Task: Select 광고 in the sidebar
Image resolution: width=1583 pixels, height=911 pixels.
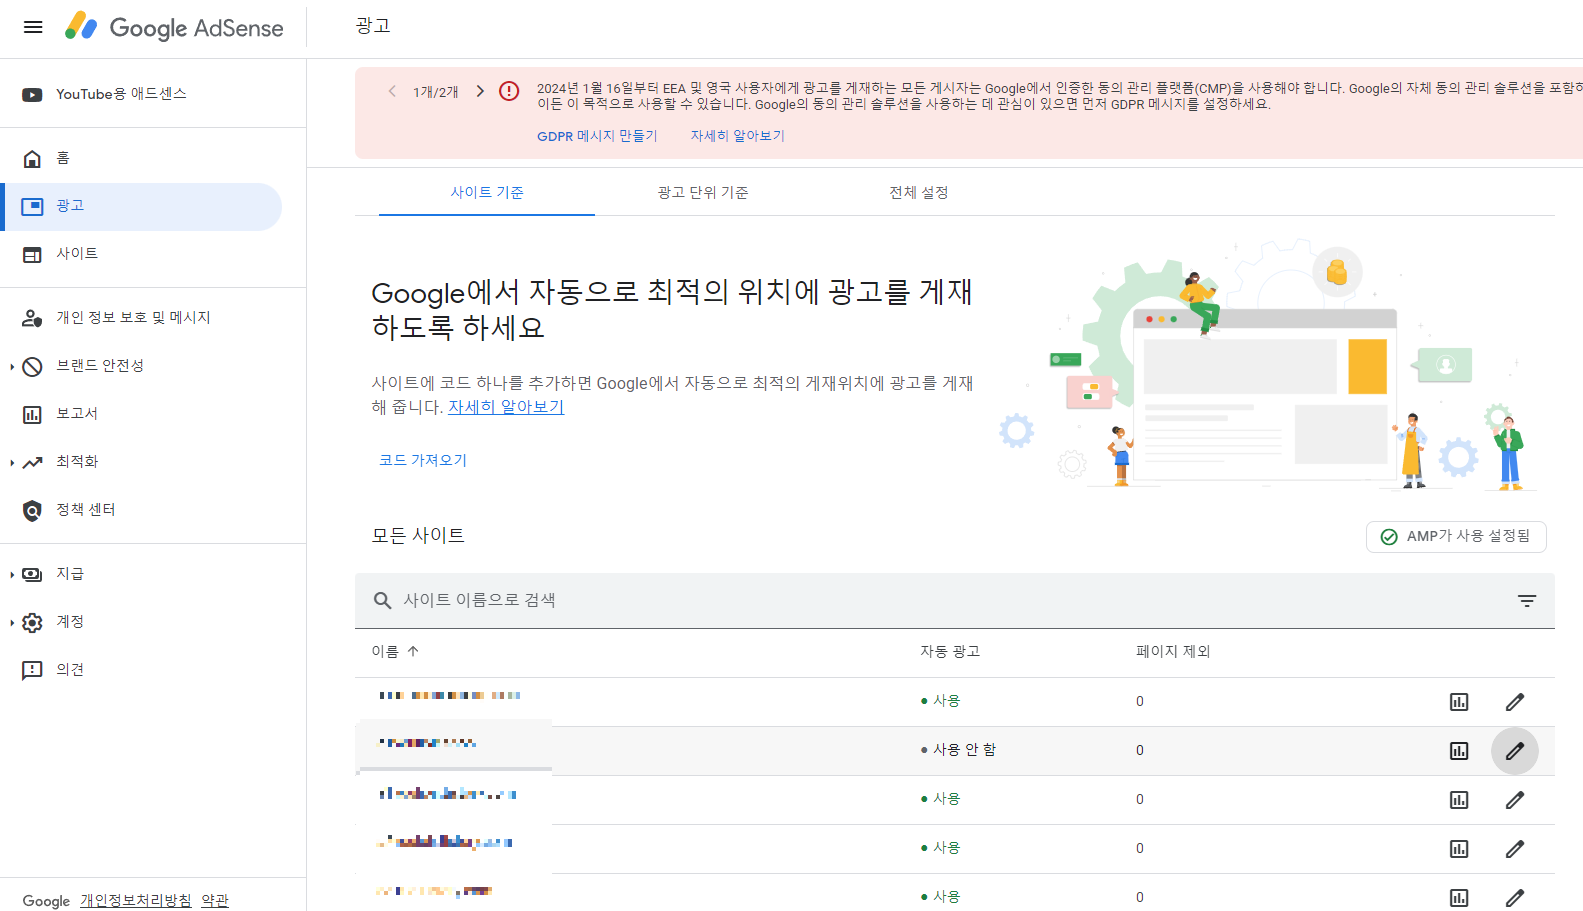Action: click(141, 206)
